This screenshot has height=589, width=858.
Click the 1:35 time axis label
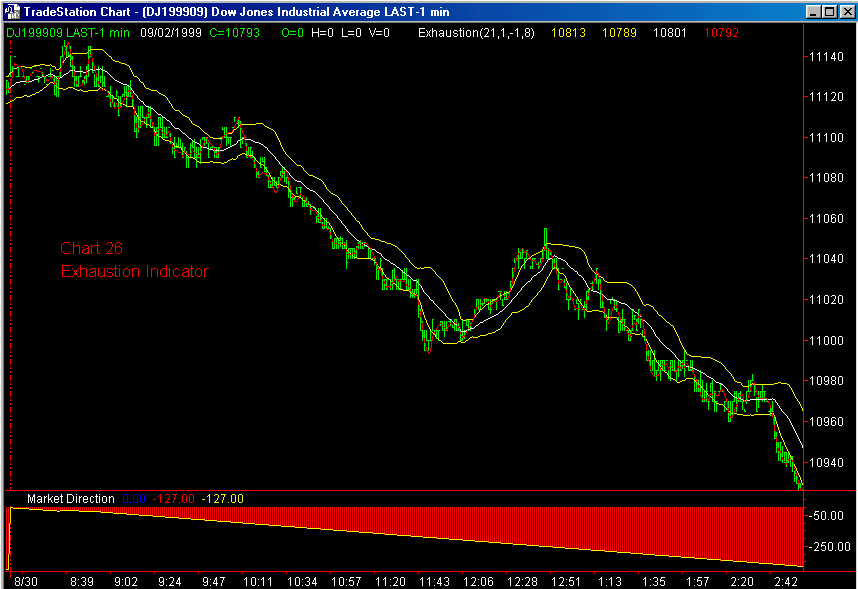coord(654,582)
